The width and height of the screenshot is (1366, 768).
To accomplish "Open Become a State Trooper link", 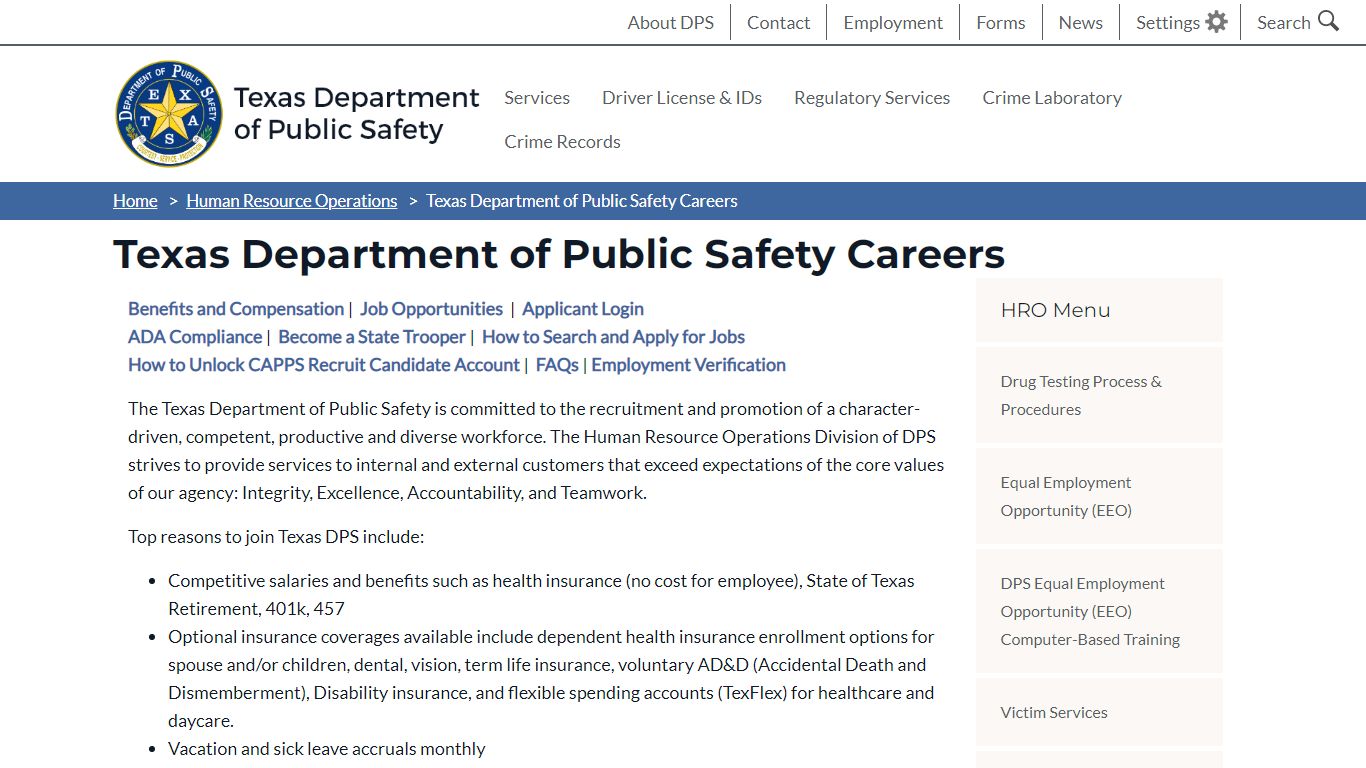I will pos(372,337).
